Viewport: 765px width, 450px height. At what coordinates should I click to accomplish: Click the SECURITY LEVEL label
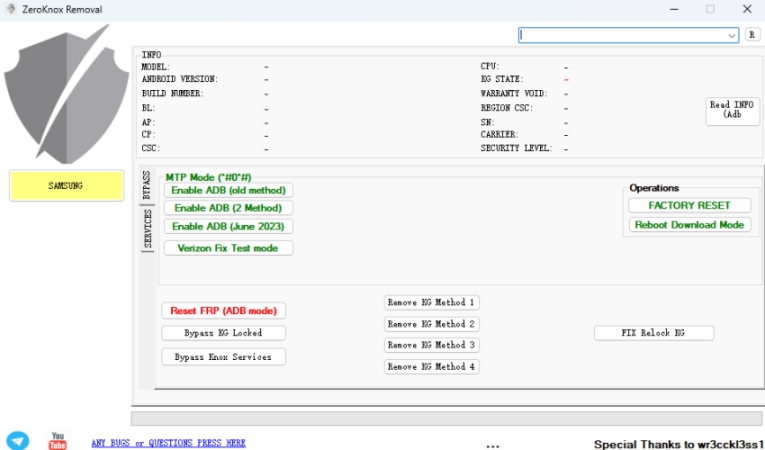(x=517, y=148)
